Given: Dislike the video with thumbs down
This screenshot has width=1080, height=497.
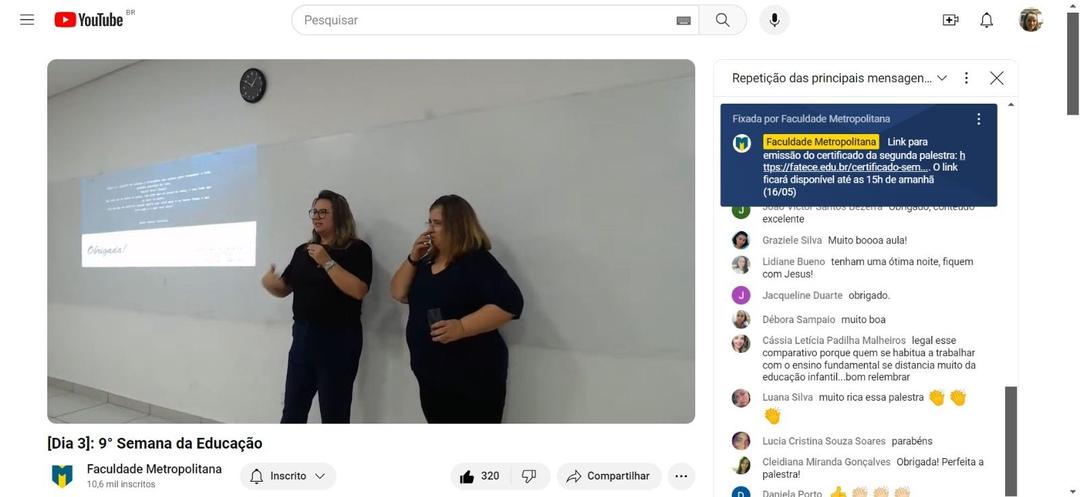Looking at the screenshot, I should click(530, 476).
